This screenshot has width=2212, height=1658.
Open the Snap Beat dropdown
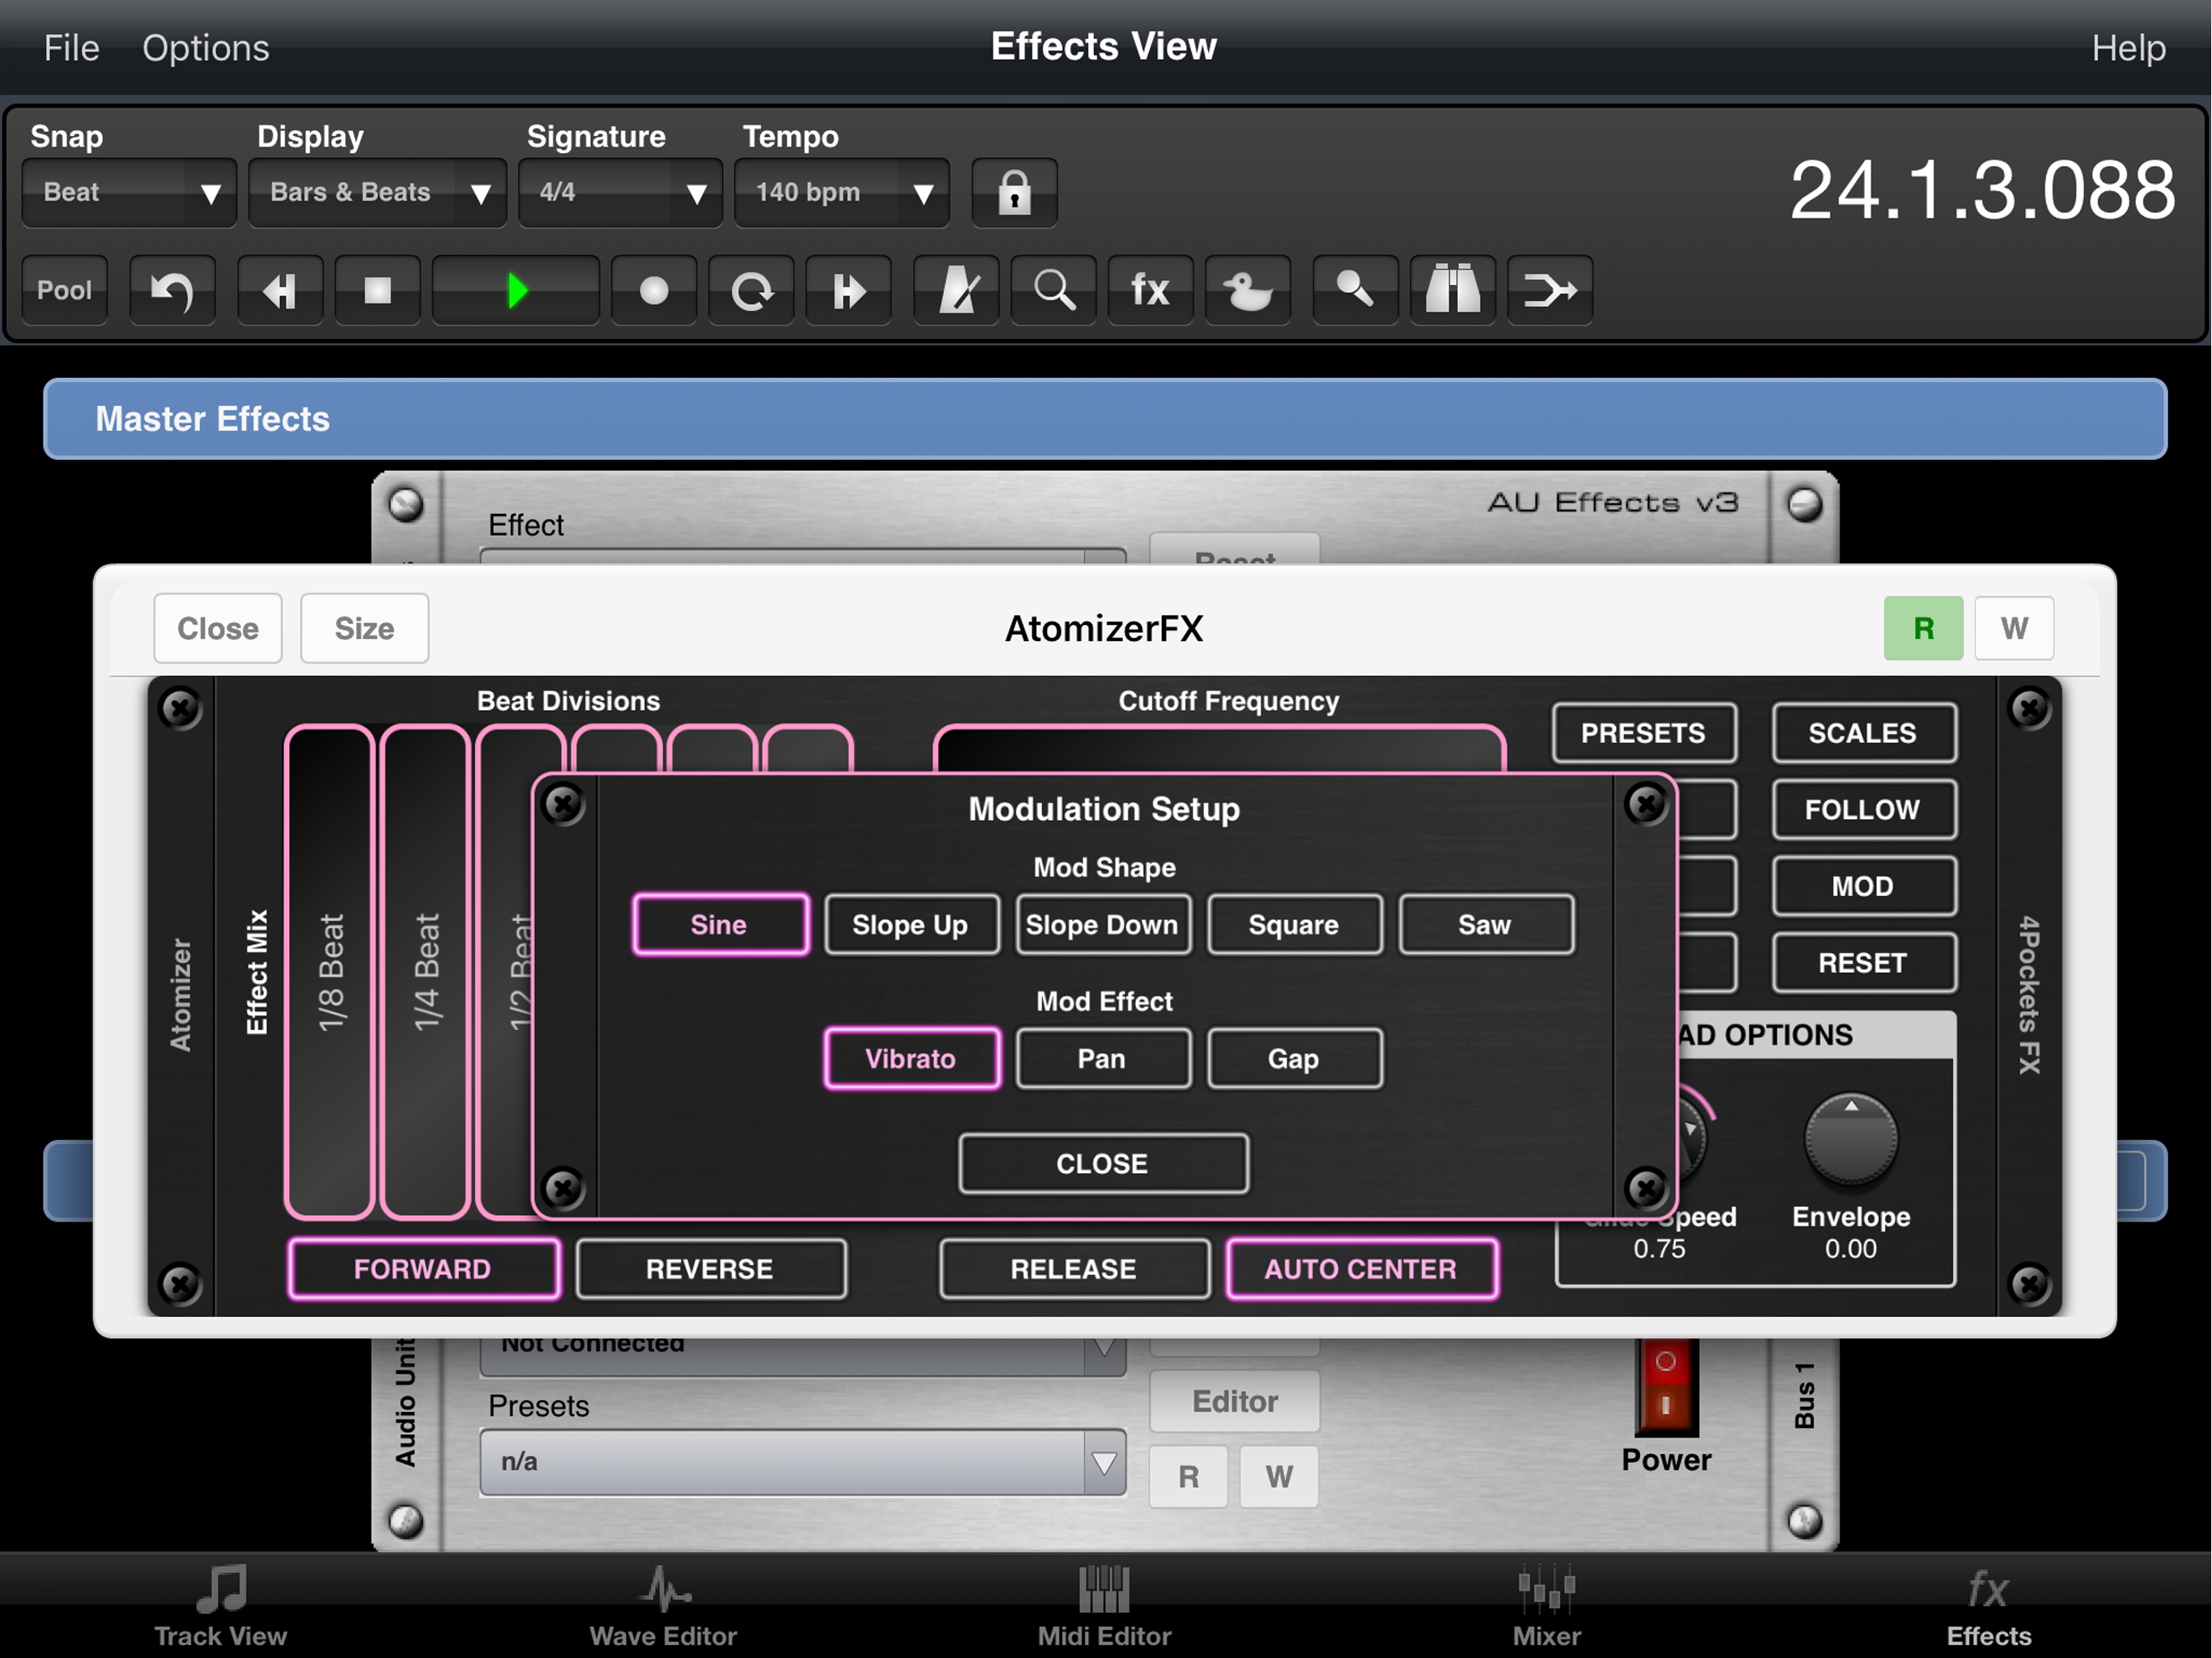[x=129, y=192]
